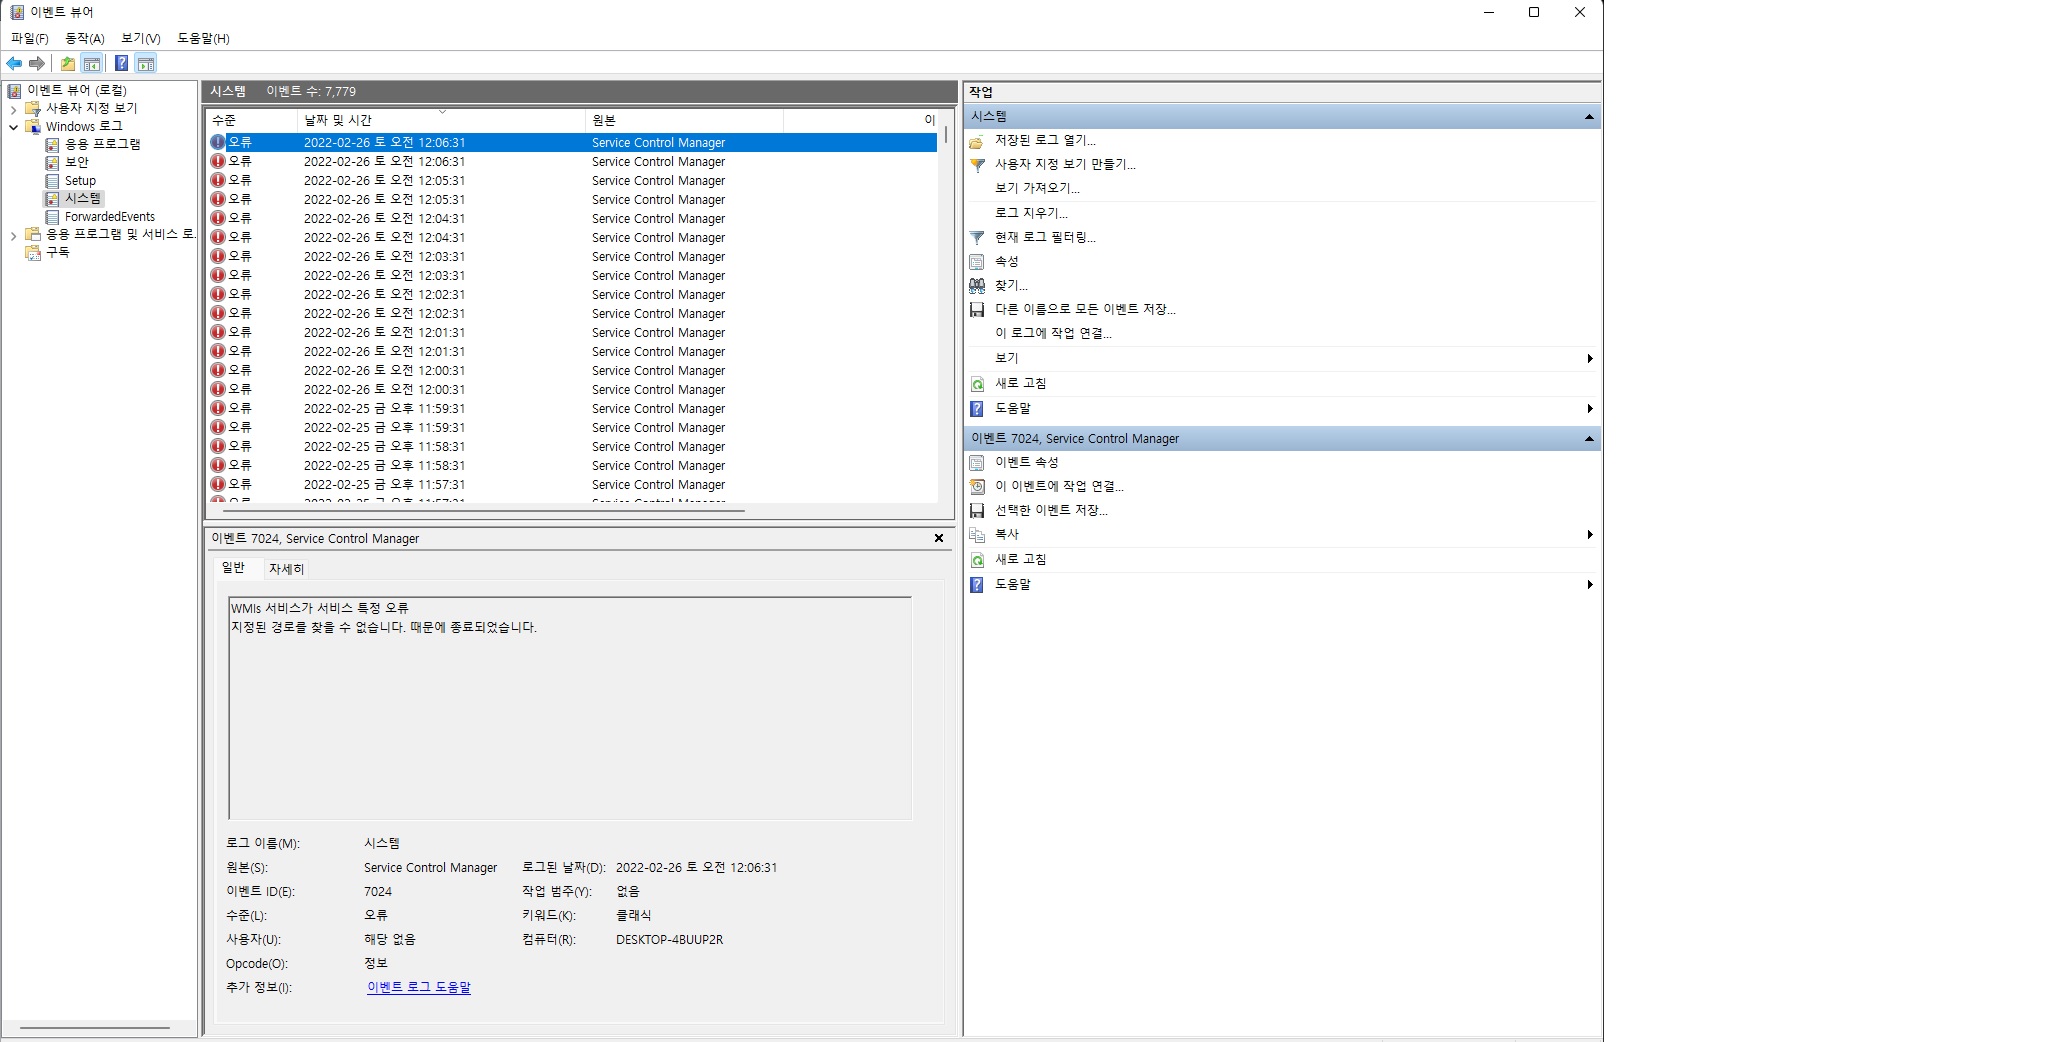The width and height of the screenshot is (2064, 1042).
Task: Click 새로 고침 under 시스템 actions
Action: coord(1020,384)
